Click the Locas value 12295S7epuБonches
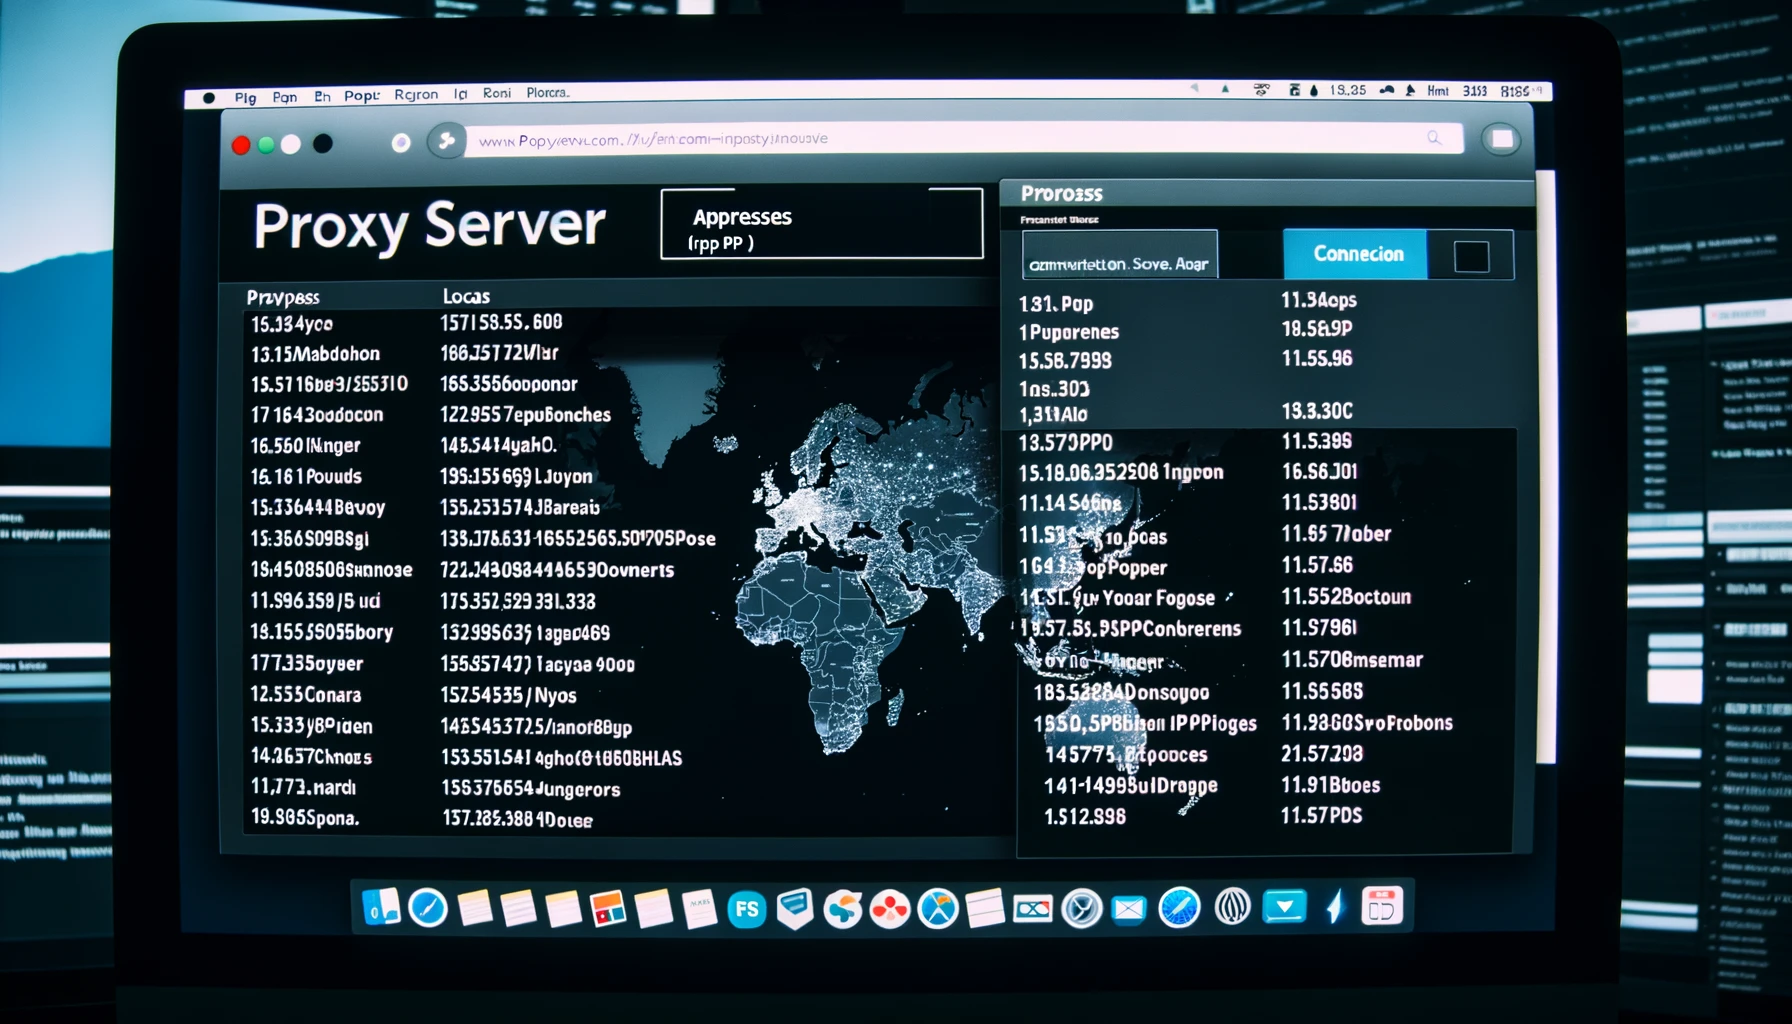 [x=525, y=415]
